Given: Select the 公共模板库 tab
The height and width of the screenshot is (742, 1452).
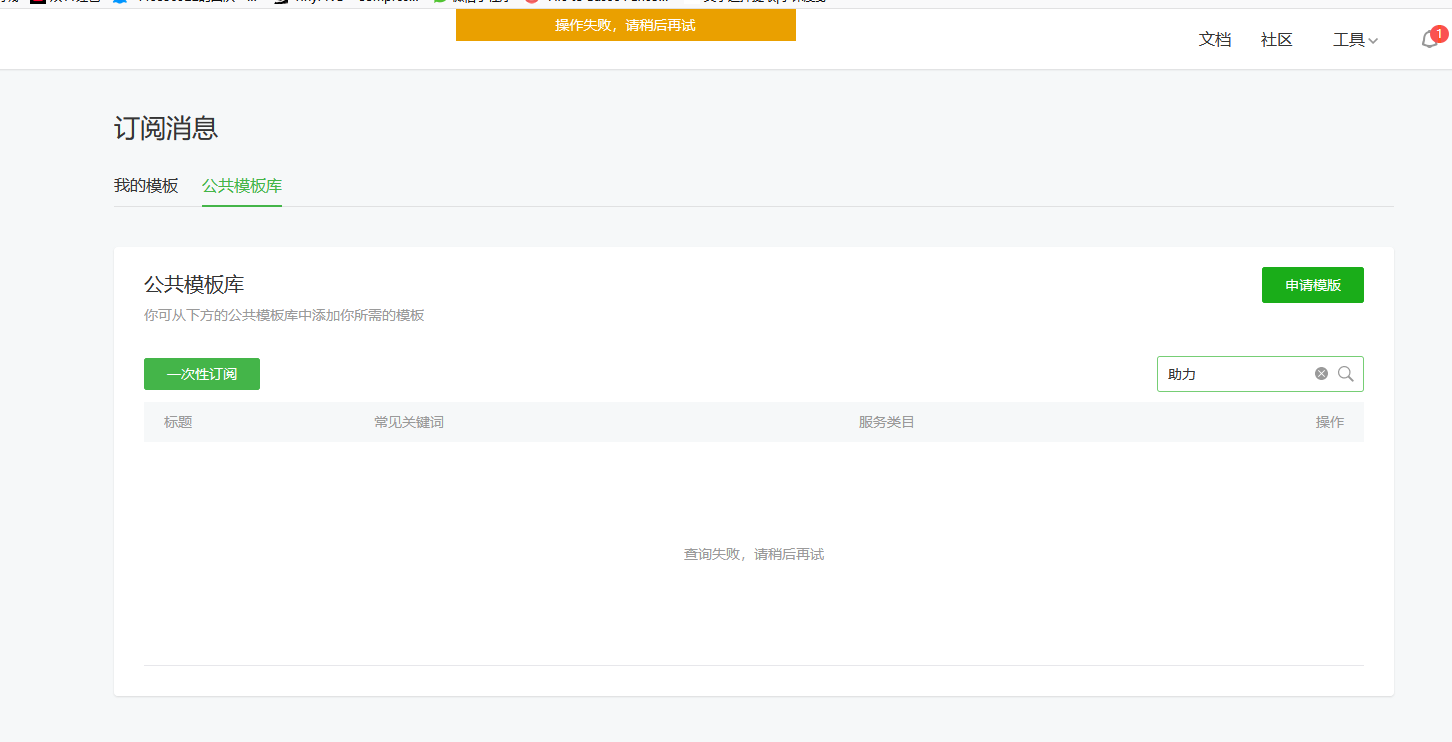Looking at the screenshot, I should coord(242,186).
